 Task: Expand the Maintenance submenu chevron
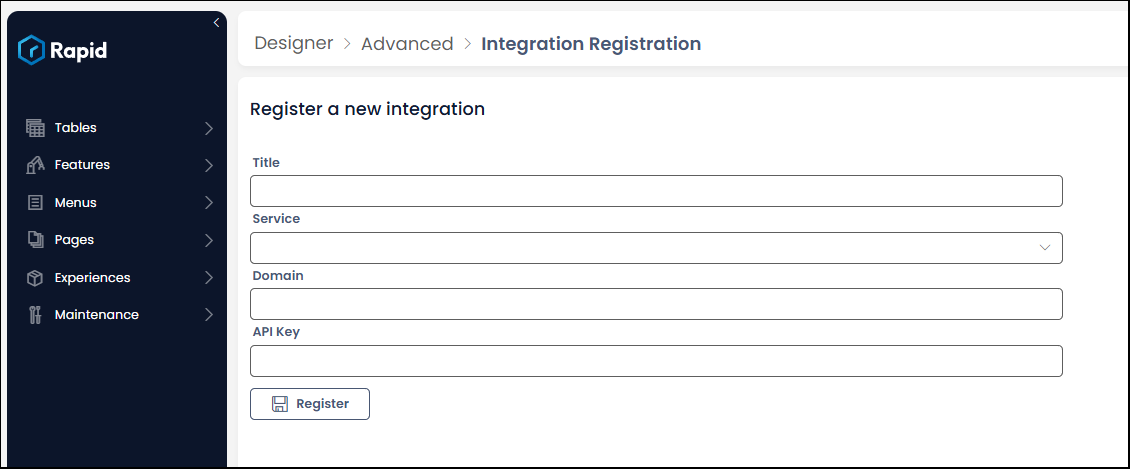pos(208,315)
